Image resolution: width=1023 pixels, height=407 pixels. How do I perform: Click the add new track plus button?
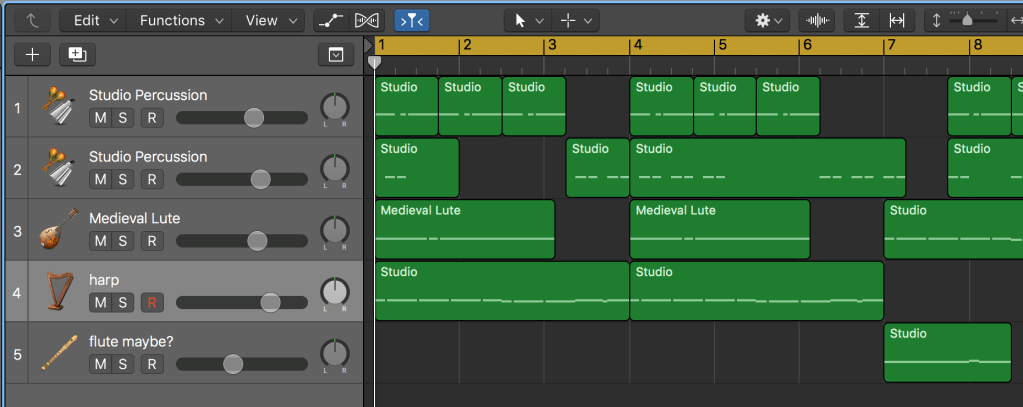(33, 55)
